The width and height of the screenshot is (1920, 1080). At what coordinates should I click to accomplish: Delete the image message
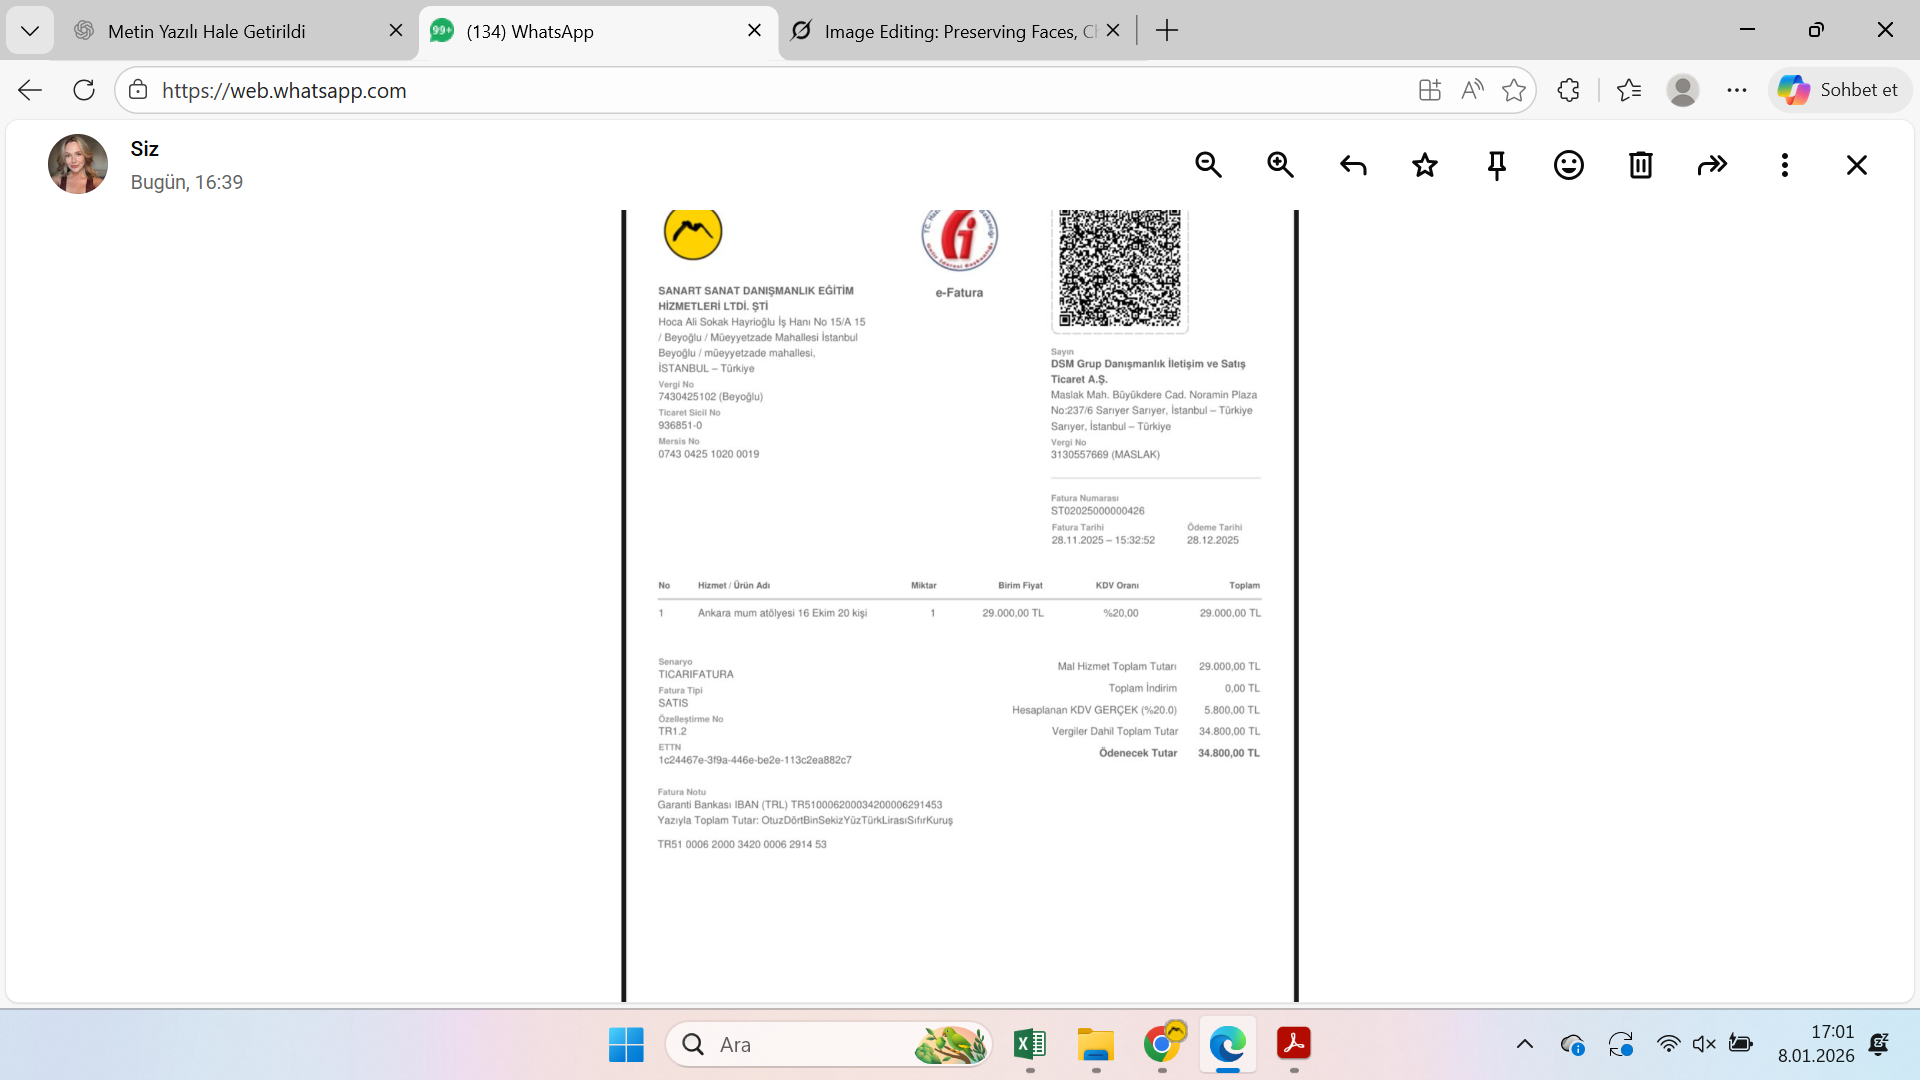[x=1641, y=165]
